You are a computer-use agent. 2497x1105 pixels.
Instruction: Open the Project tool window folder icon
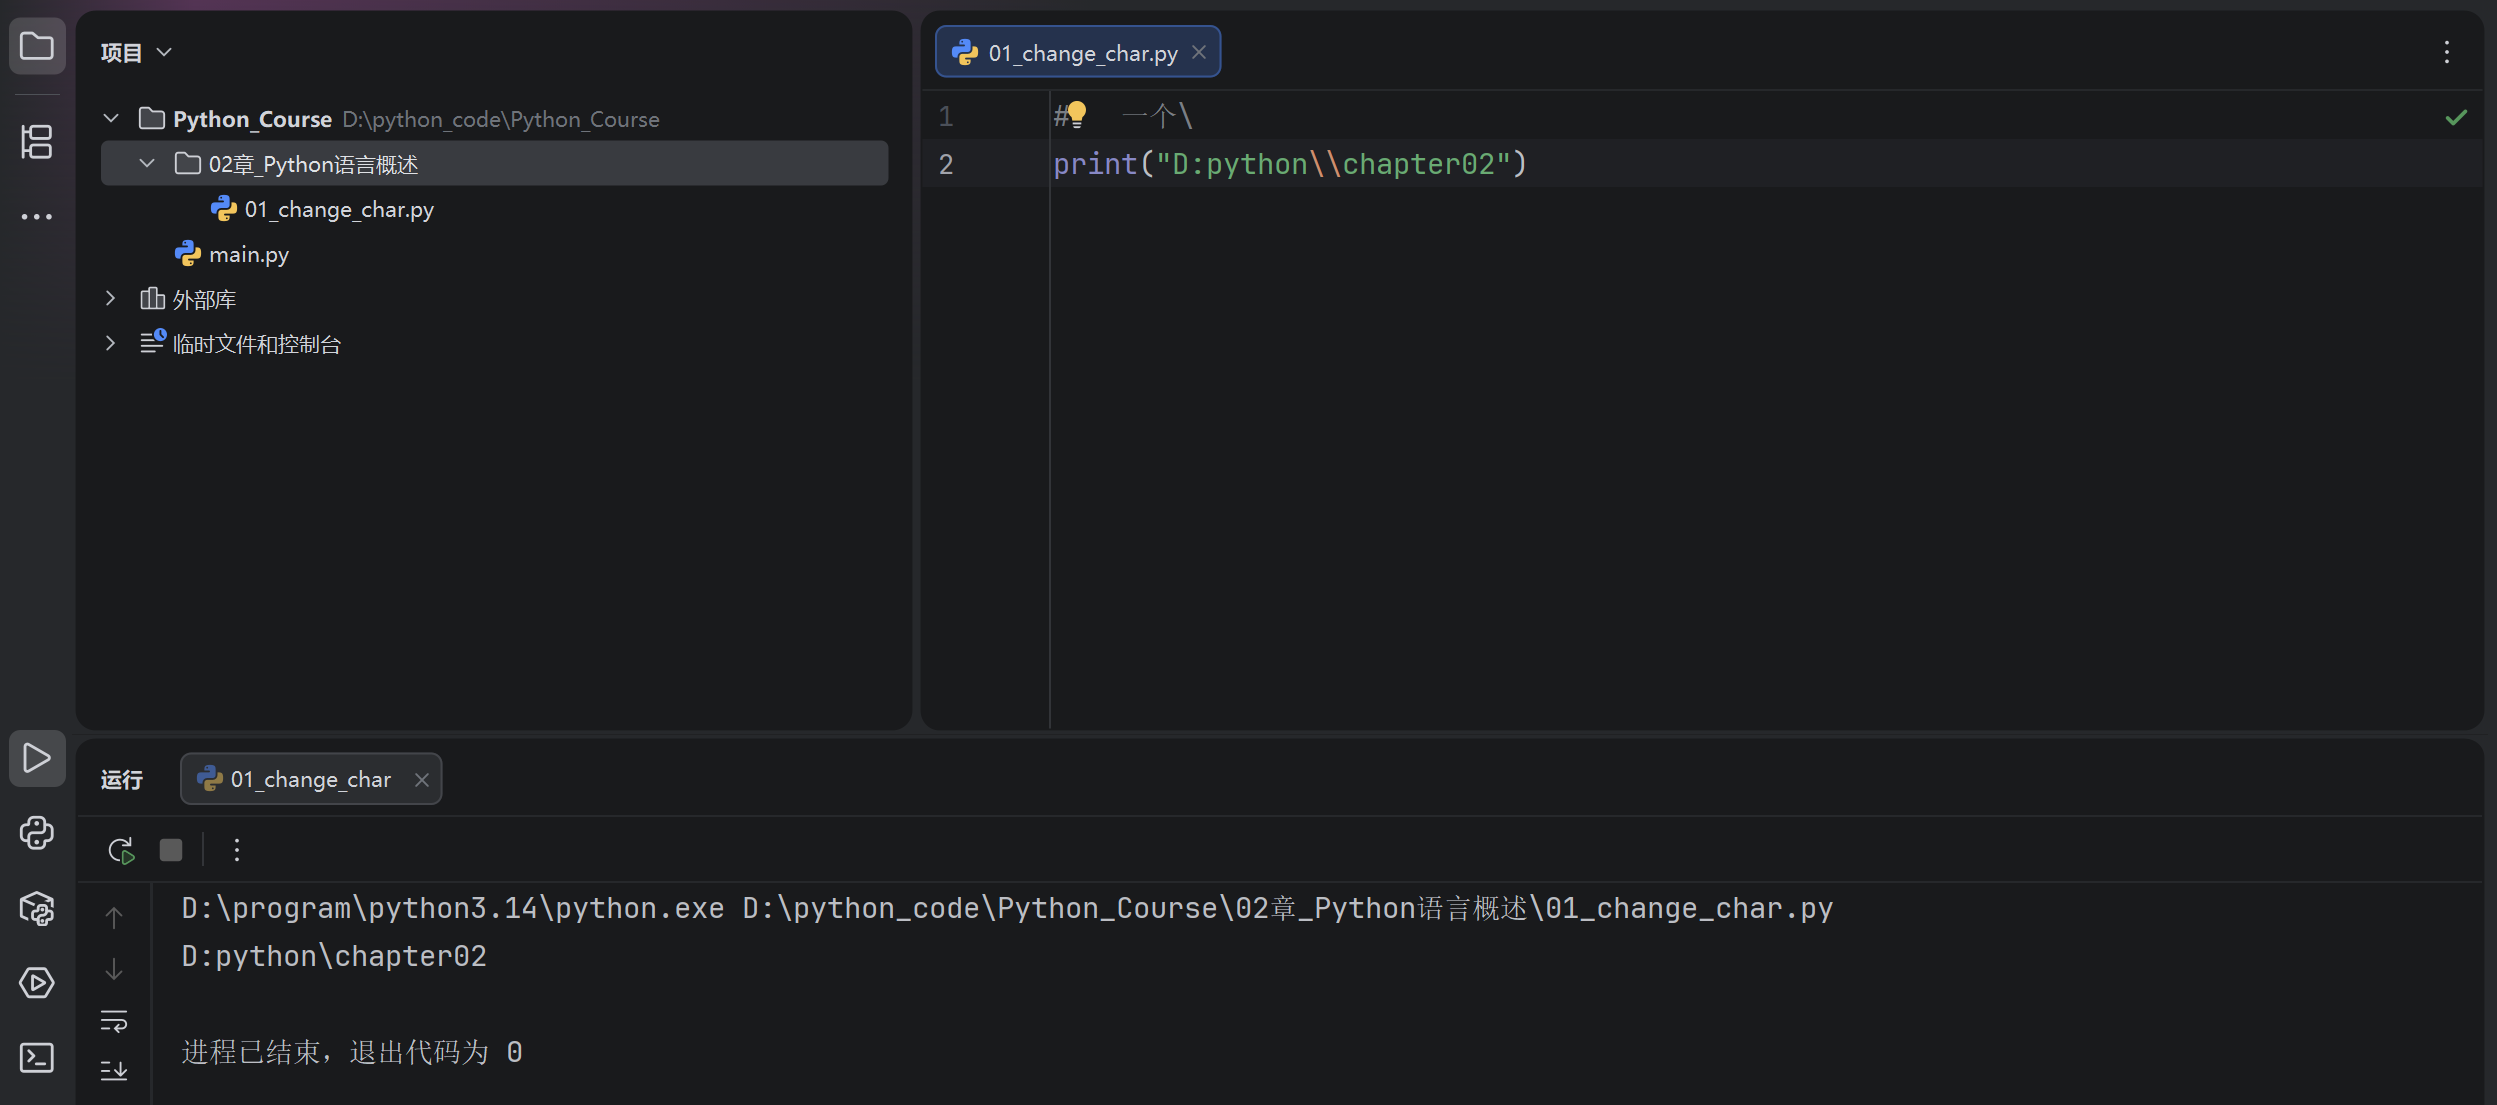tap(37, 46)
